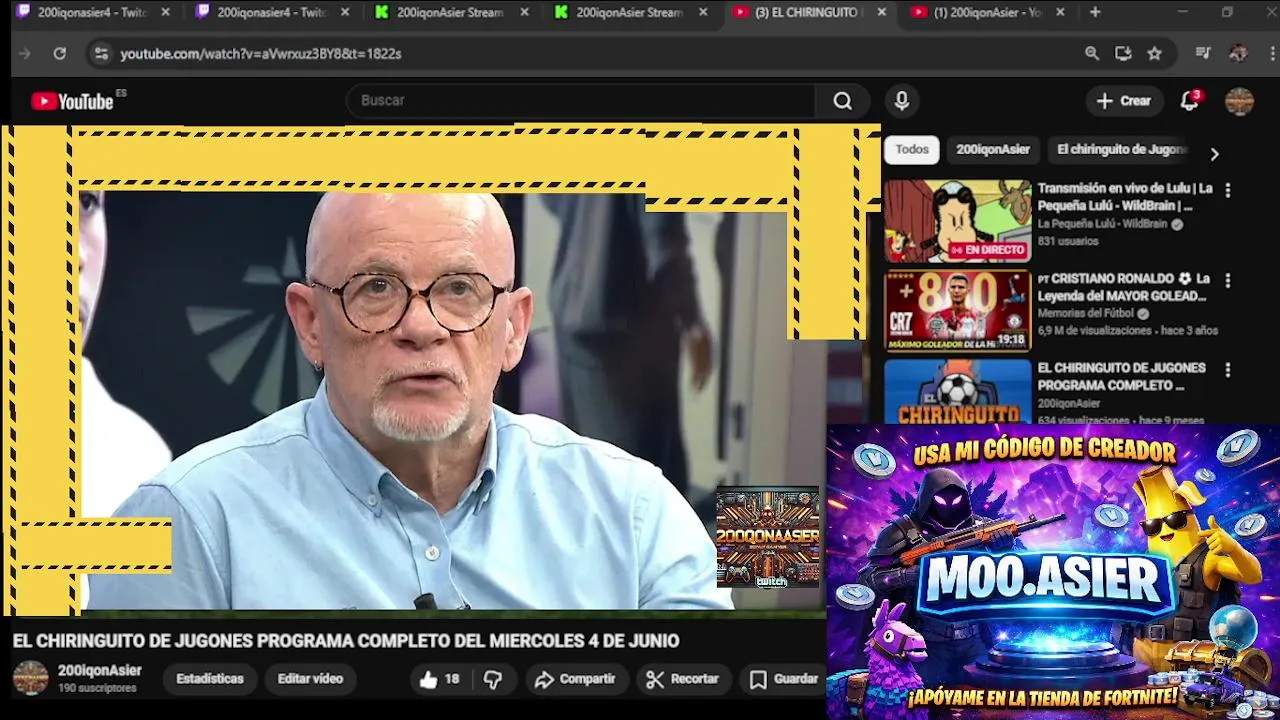Click the video title about MIERCOLES 4 DE JUNIO
Screen dimensions: 1280x720
coord(346,641)
